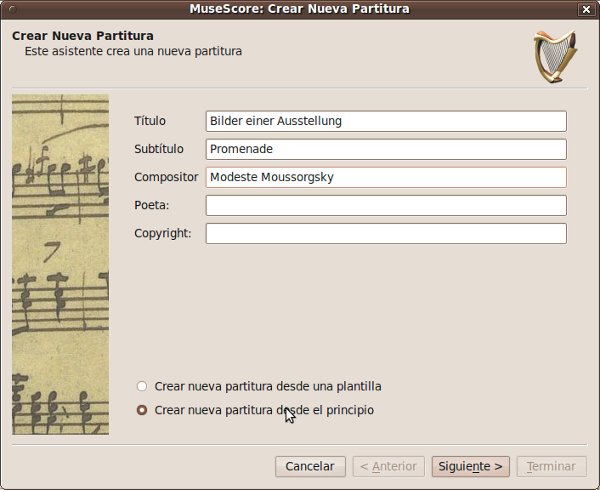Click the 'Título' label
Image resolution: width=600 pixels, height=490 pixels.
tap(150, 121)
